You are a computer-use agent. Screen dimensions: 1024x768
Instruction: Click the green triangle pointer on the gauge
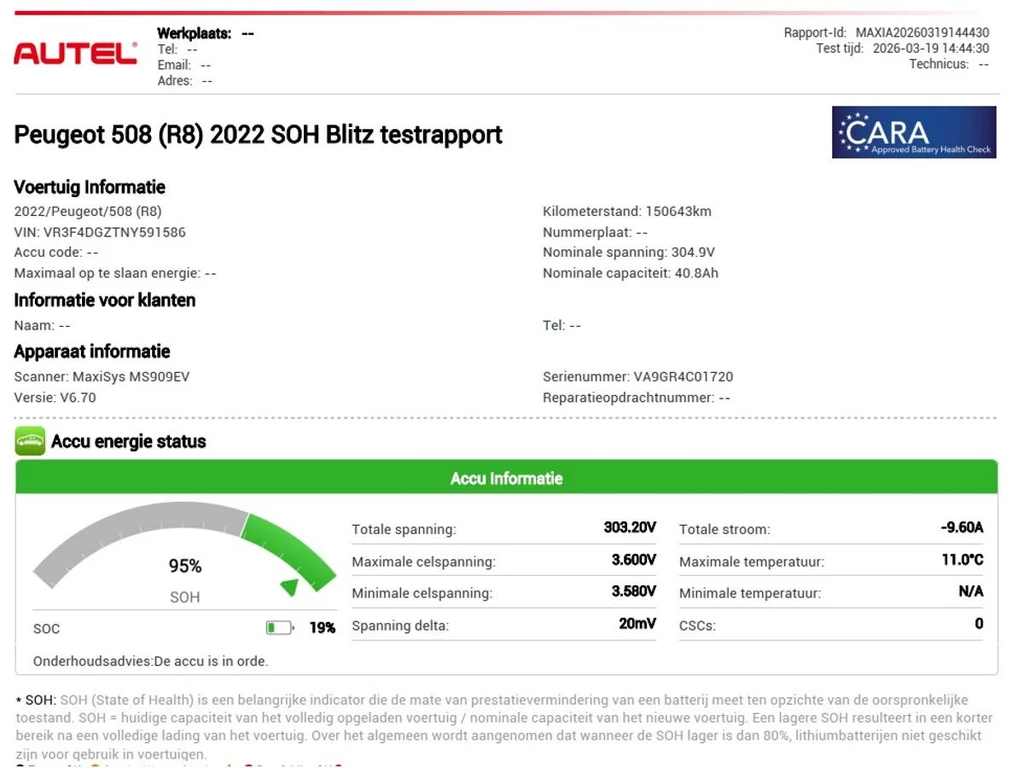289,586
